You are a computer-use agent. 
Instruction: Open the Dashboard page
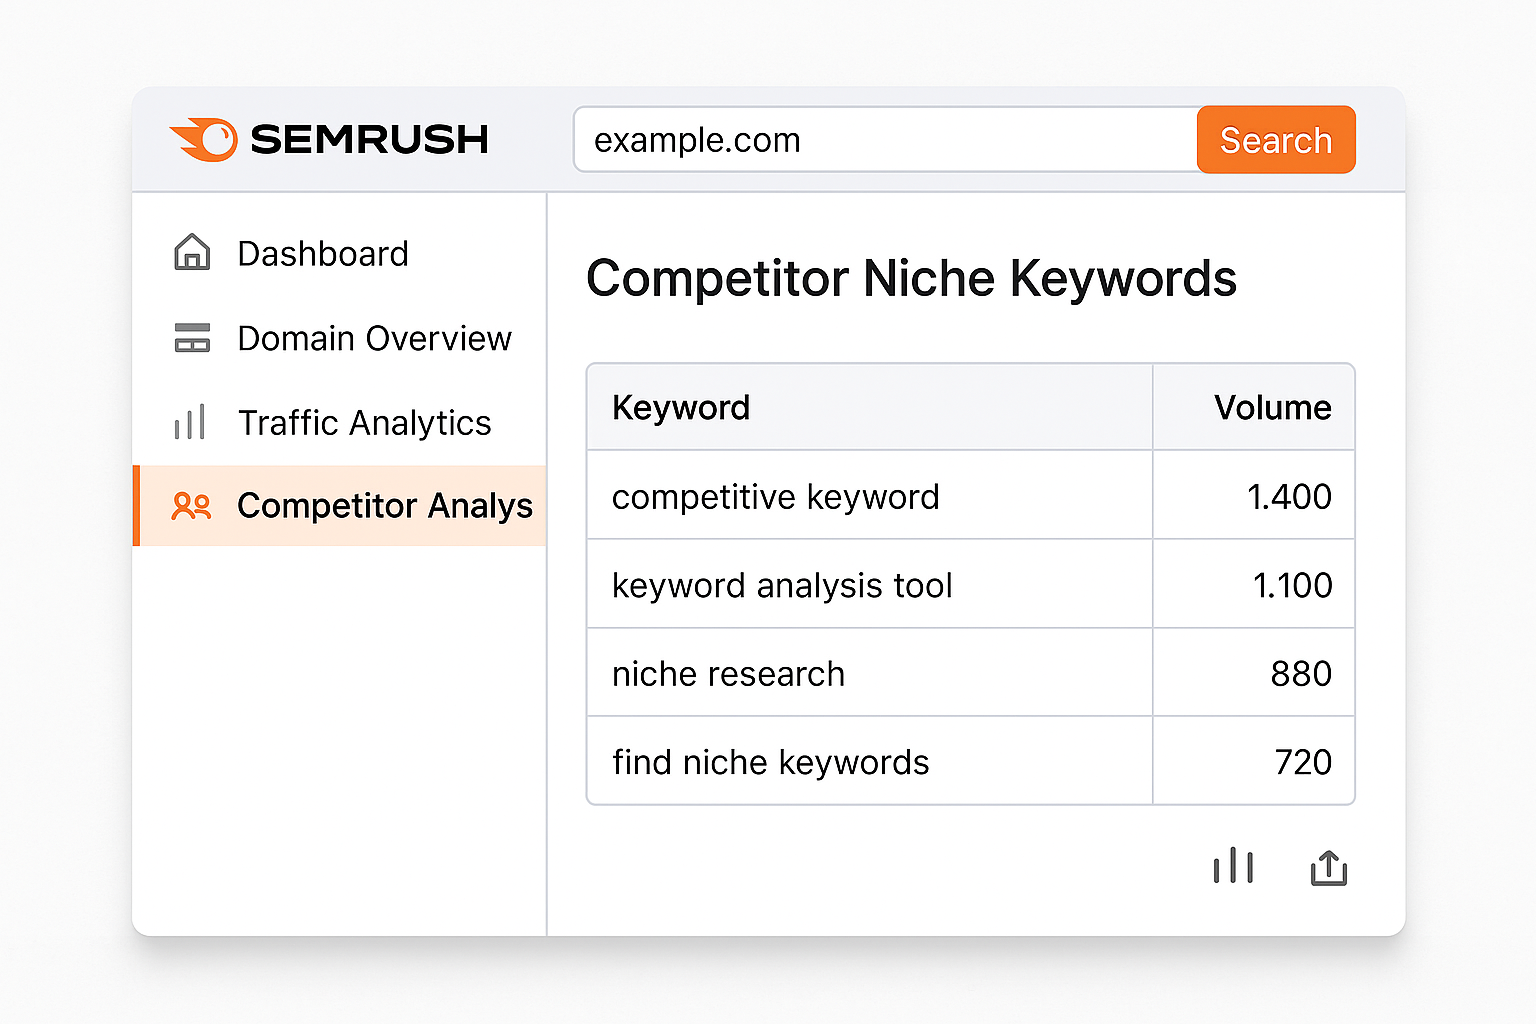tap(322, 253)
